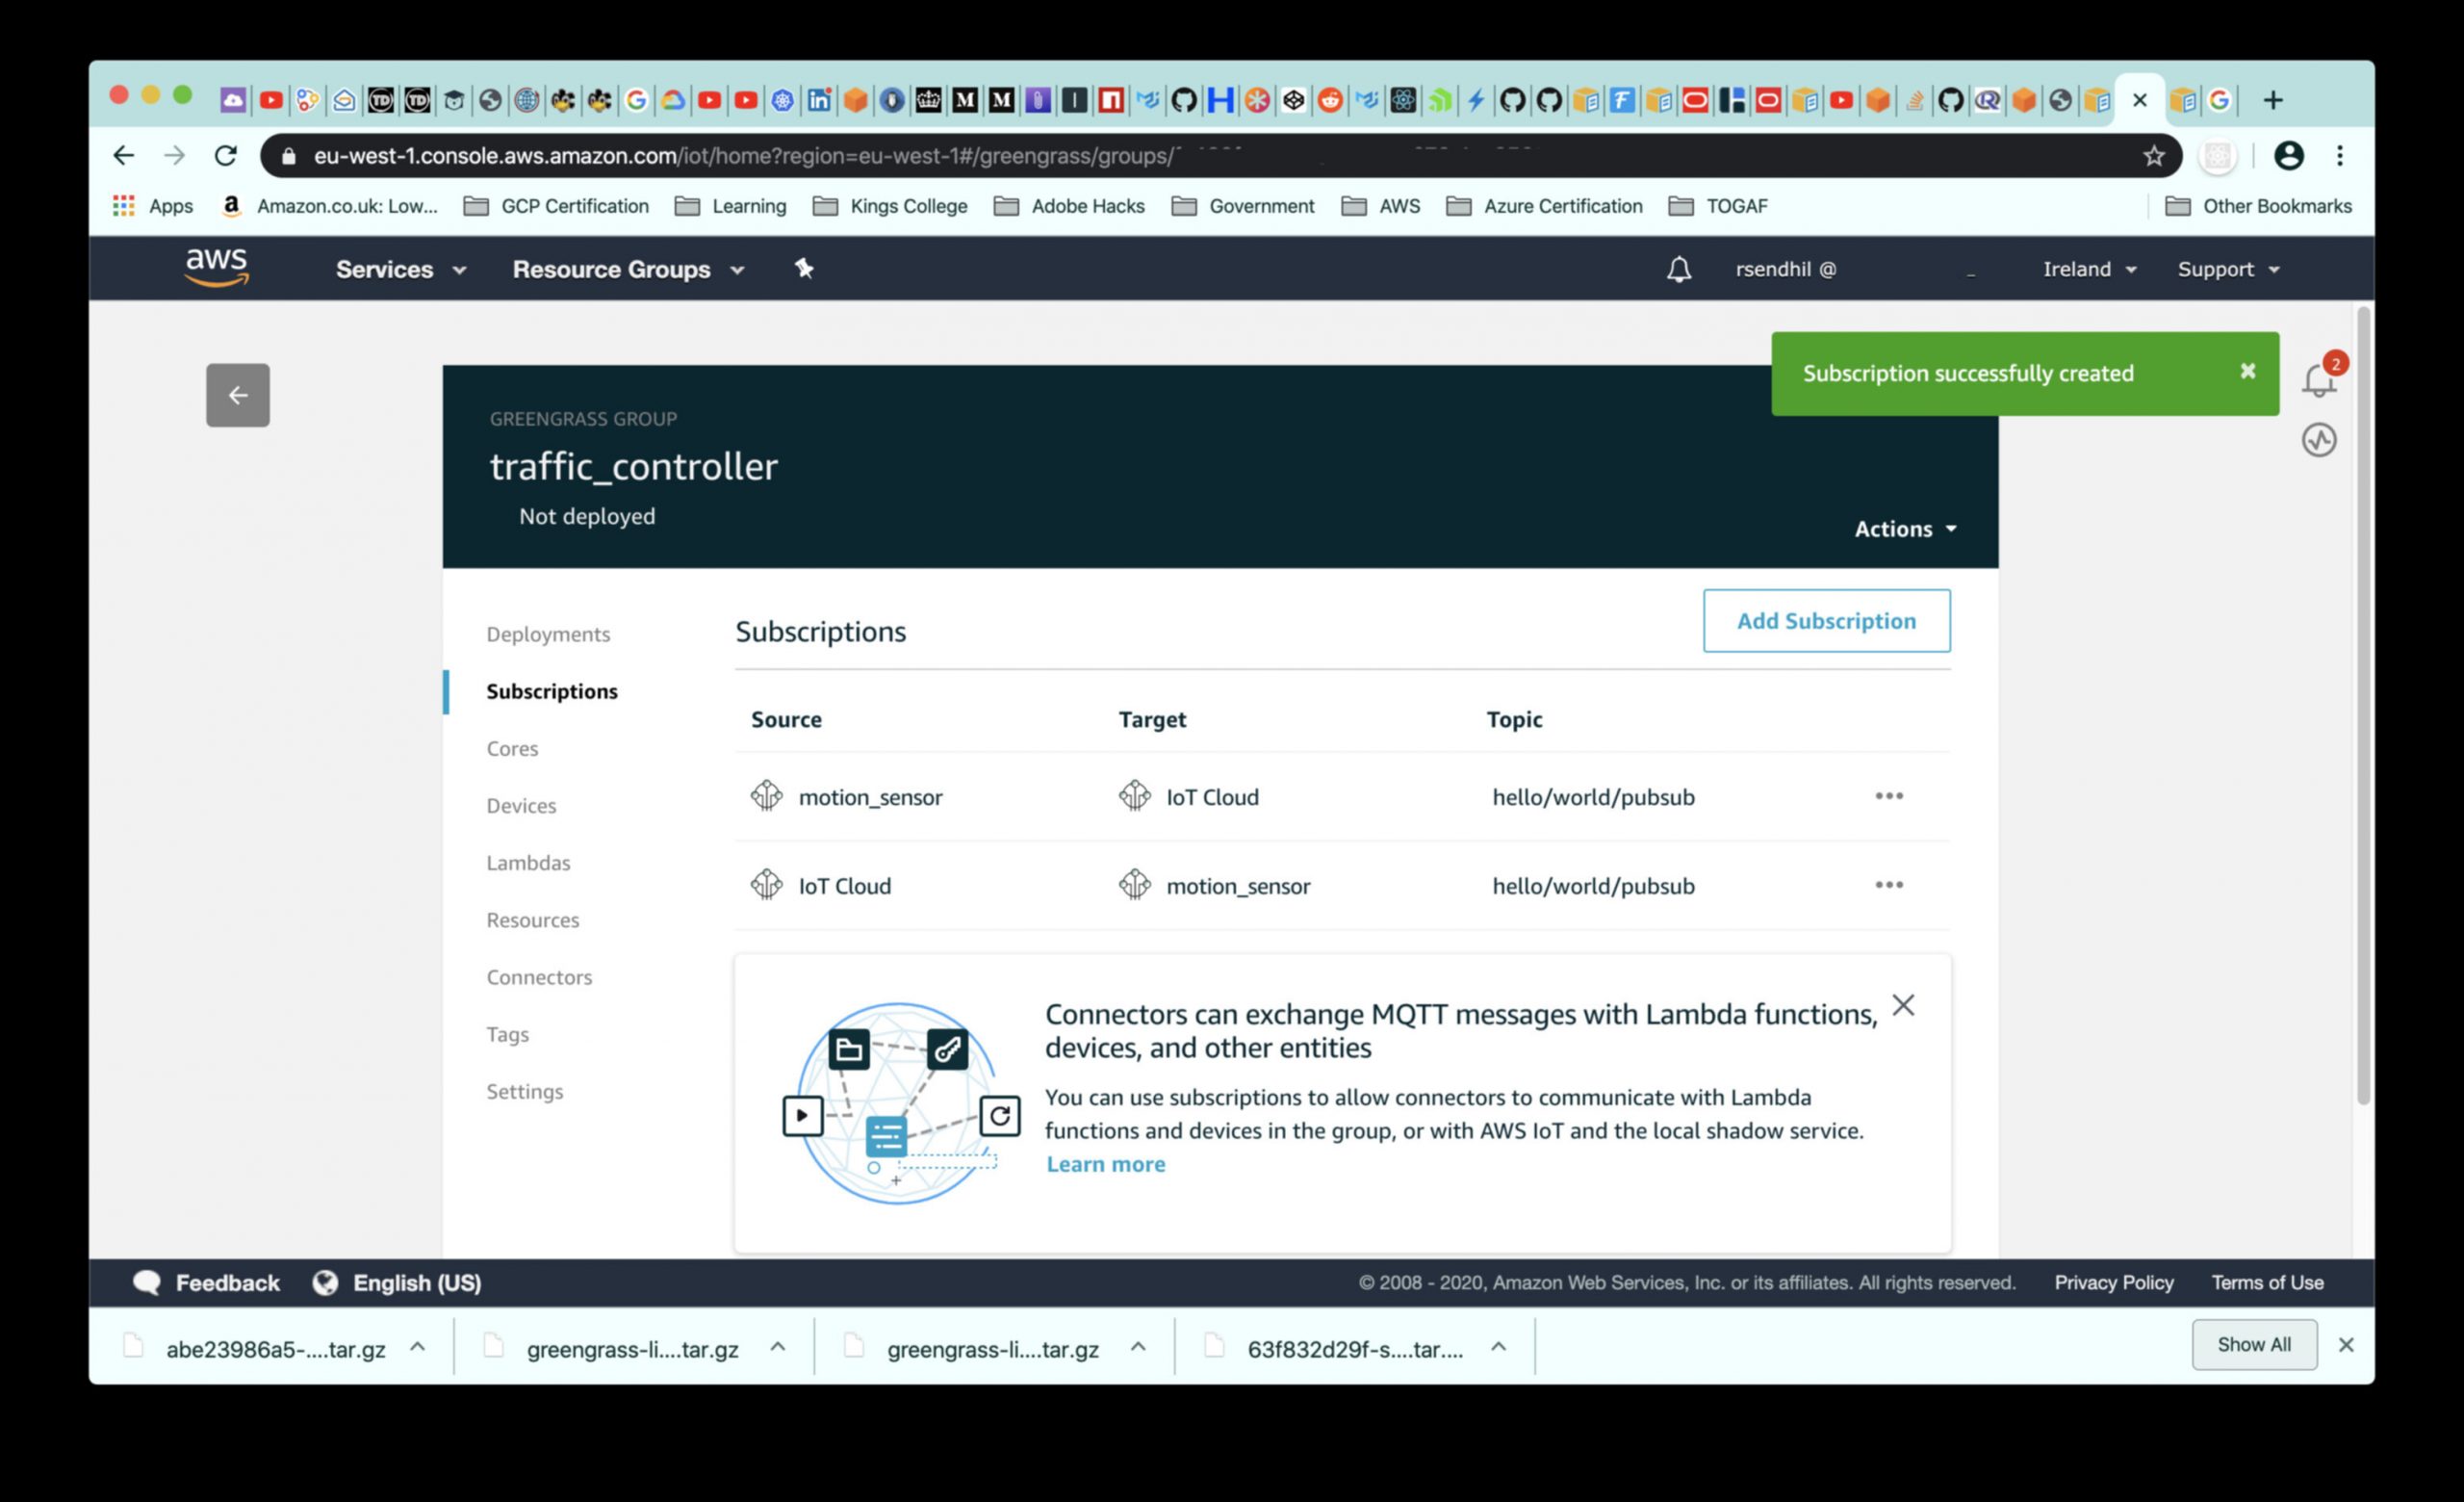Dismiss the subscription created success message
This screenshot has width=2464, height=1502.
point(2247,372)
